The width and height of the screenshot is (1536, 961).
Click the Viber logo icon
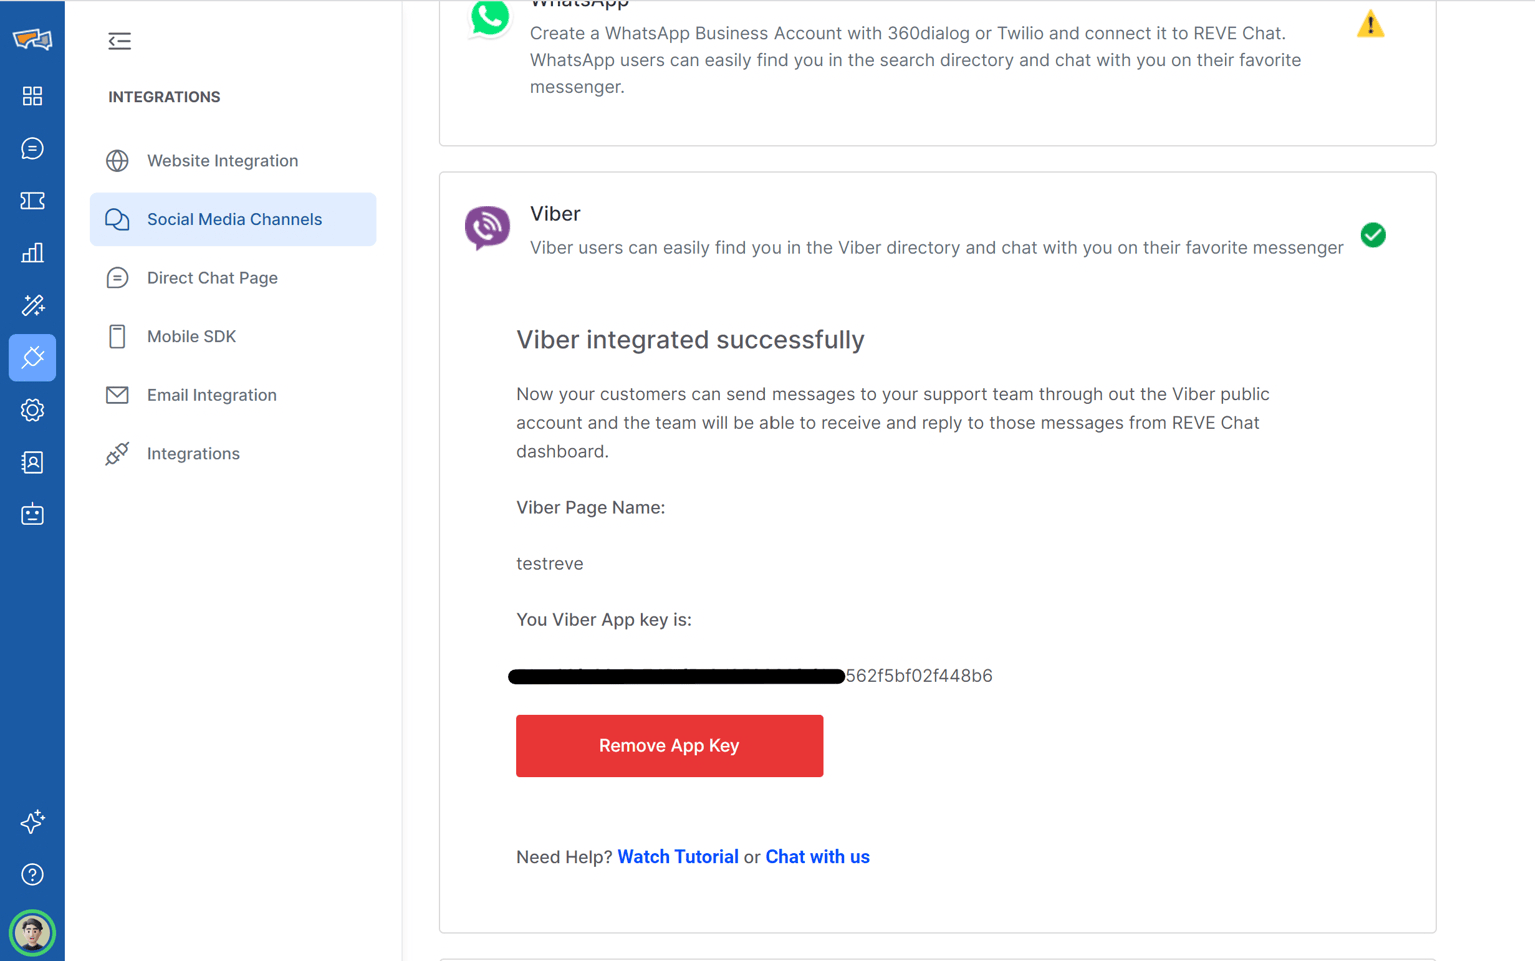click(487, 228)
